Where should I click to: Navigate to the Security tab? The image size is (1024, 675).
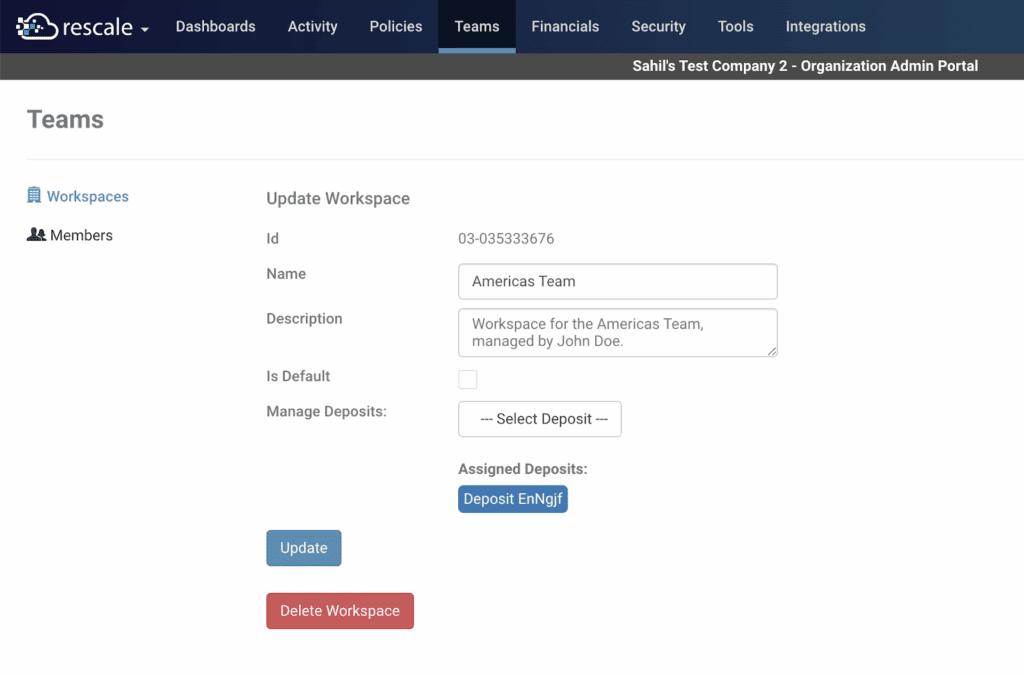pyautogui.click(x=658, y=27)
